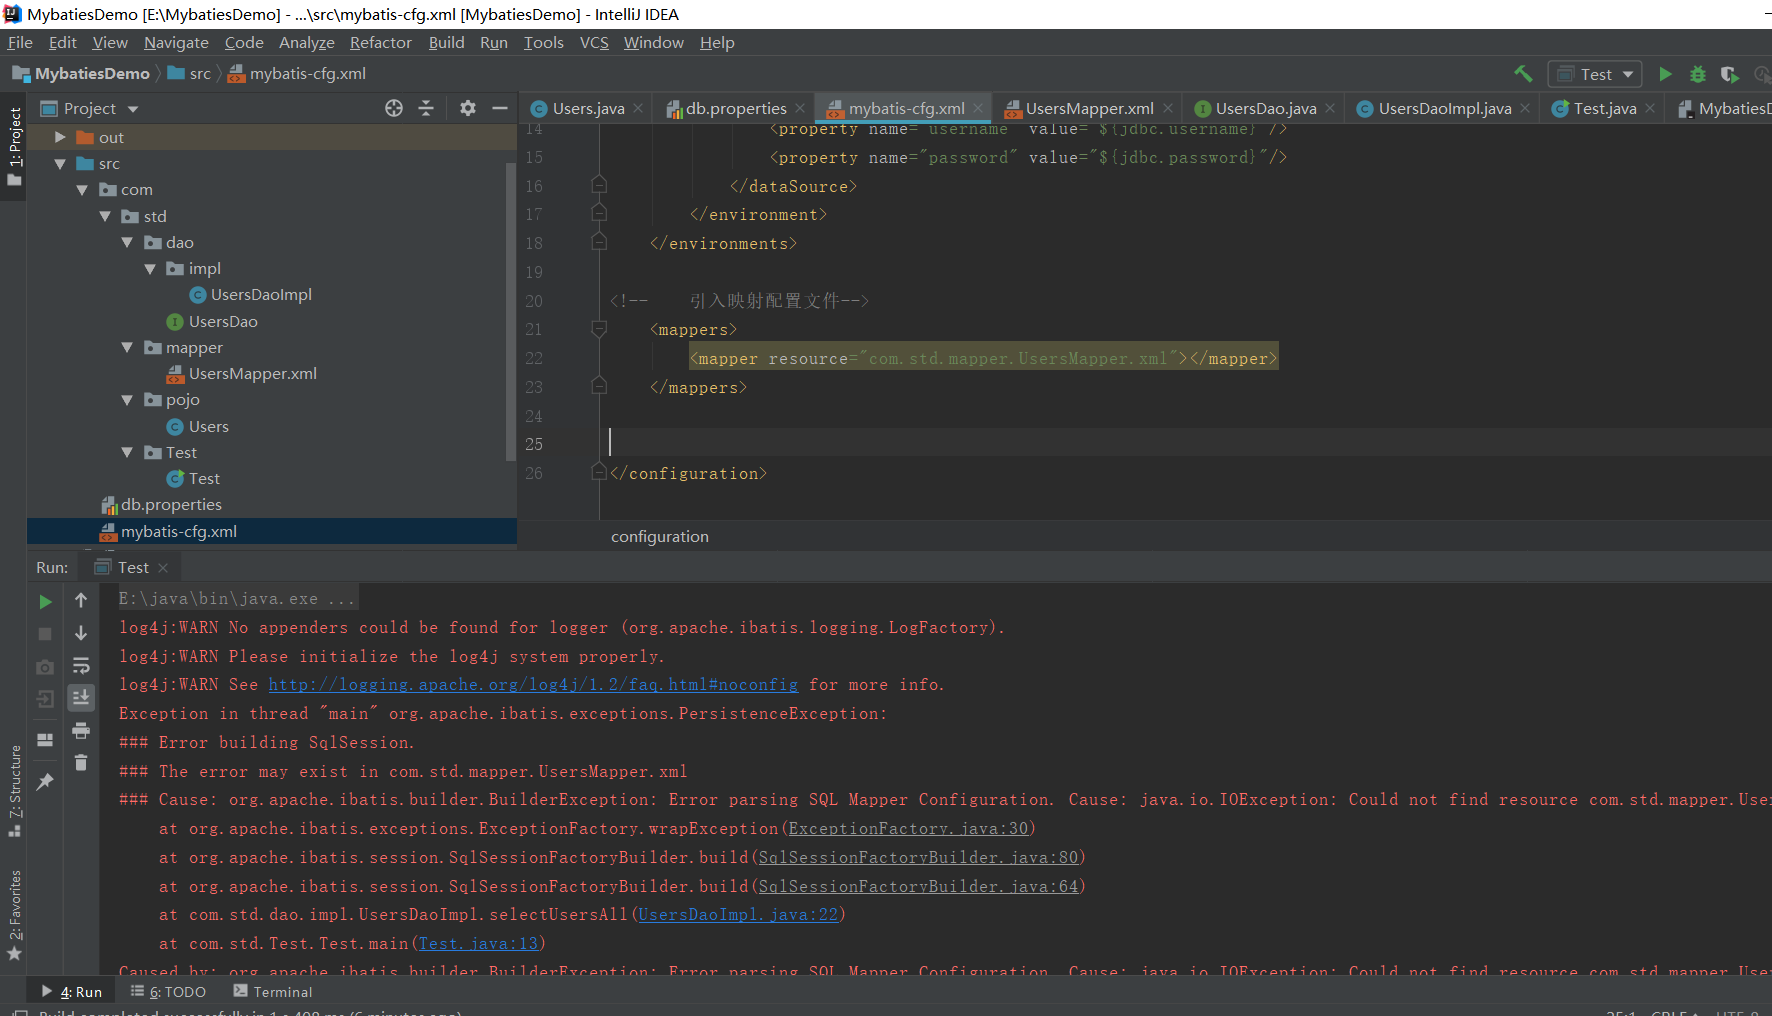Switch to UsersMapper.xml editor tab

coord(1089,109)
